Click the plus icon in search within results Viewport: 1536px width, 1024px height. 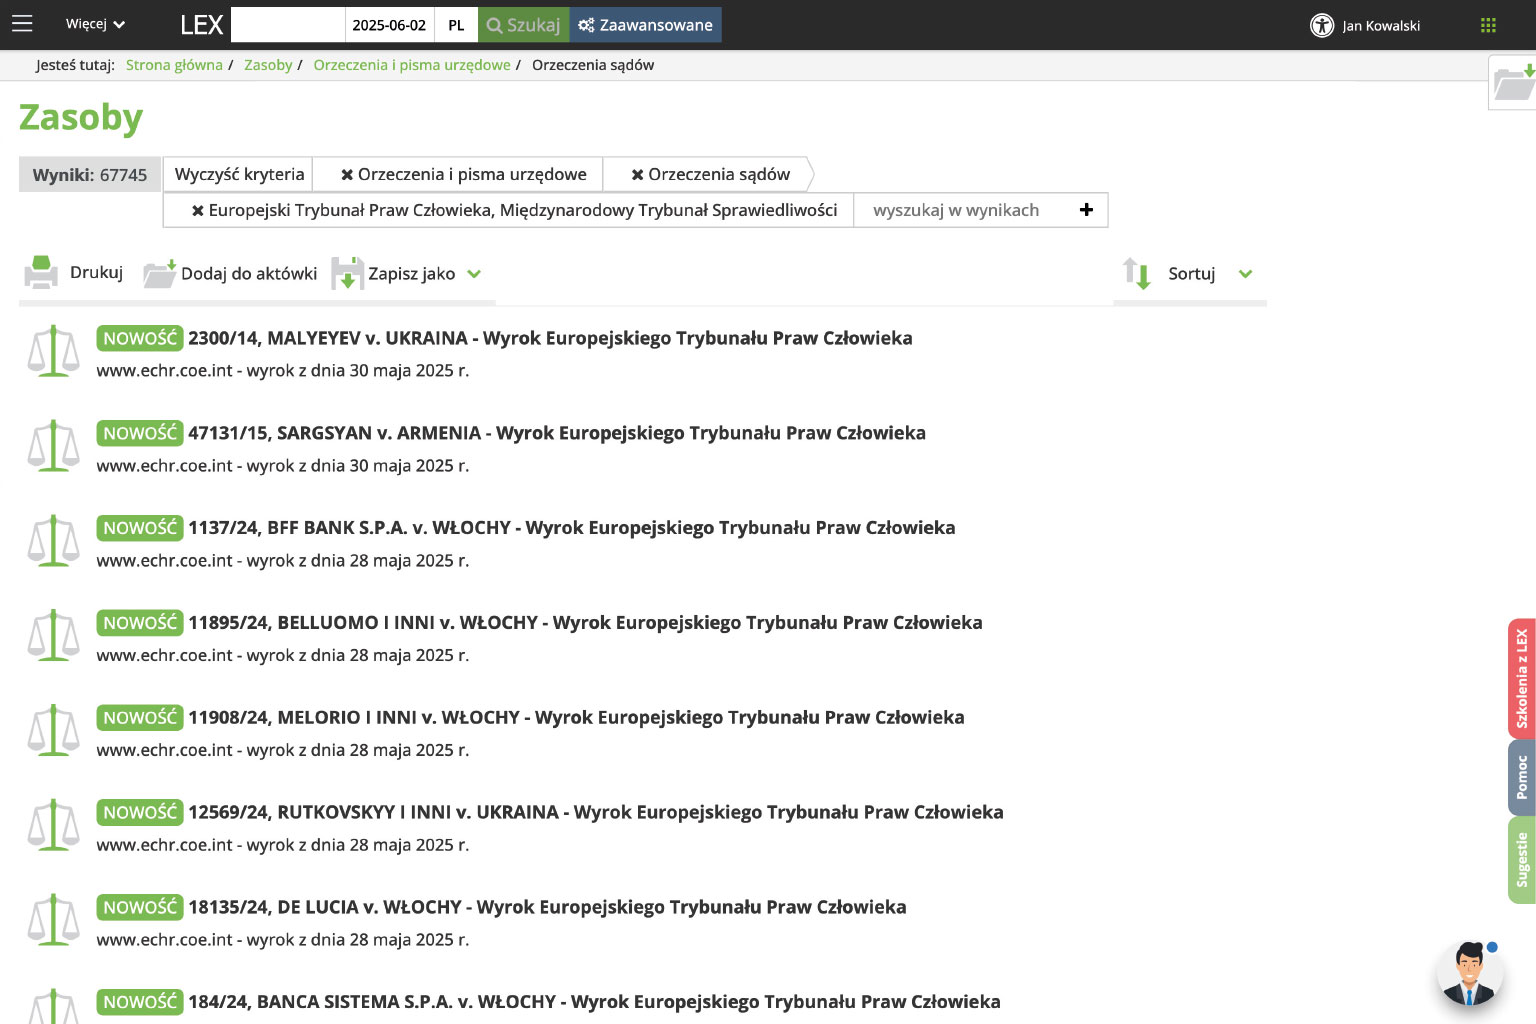[x=1086, y=210]
